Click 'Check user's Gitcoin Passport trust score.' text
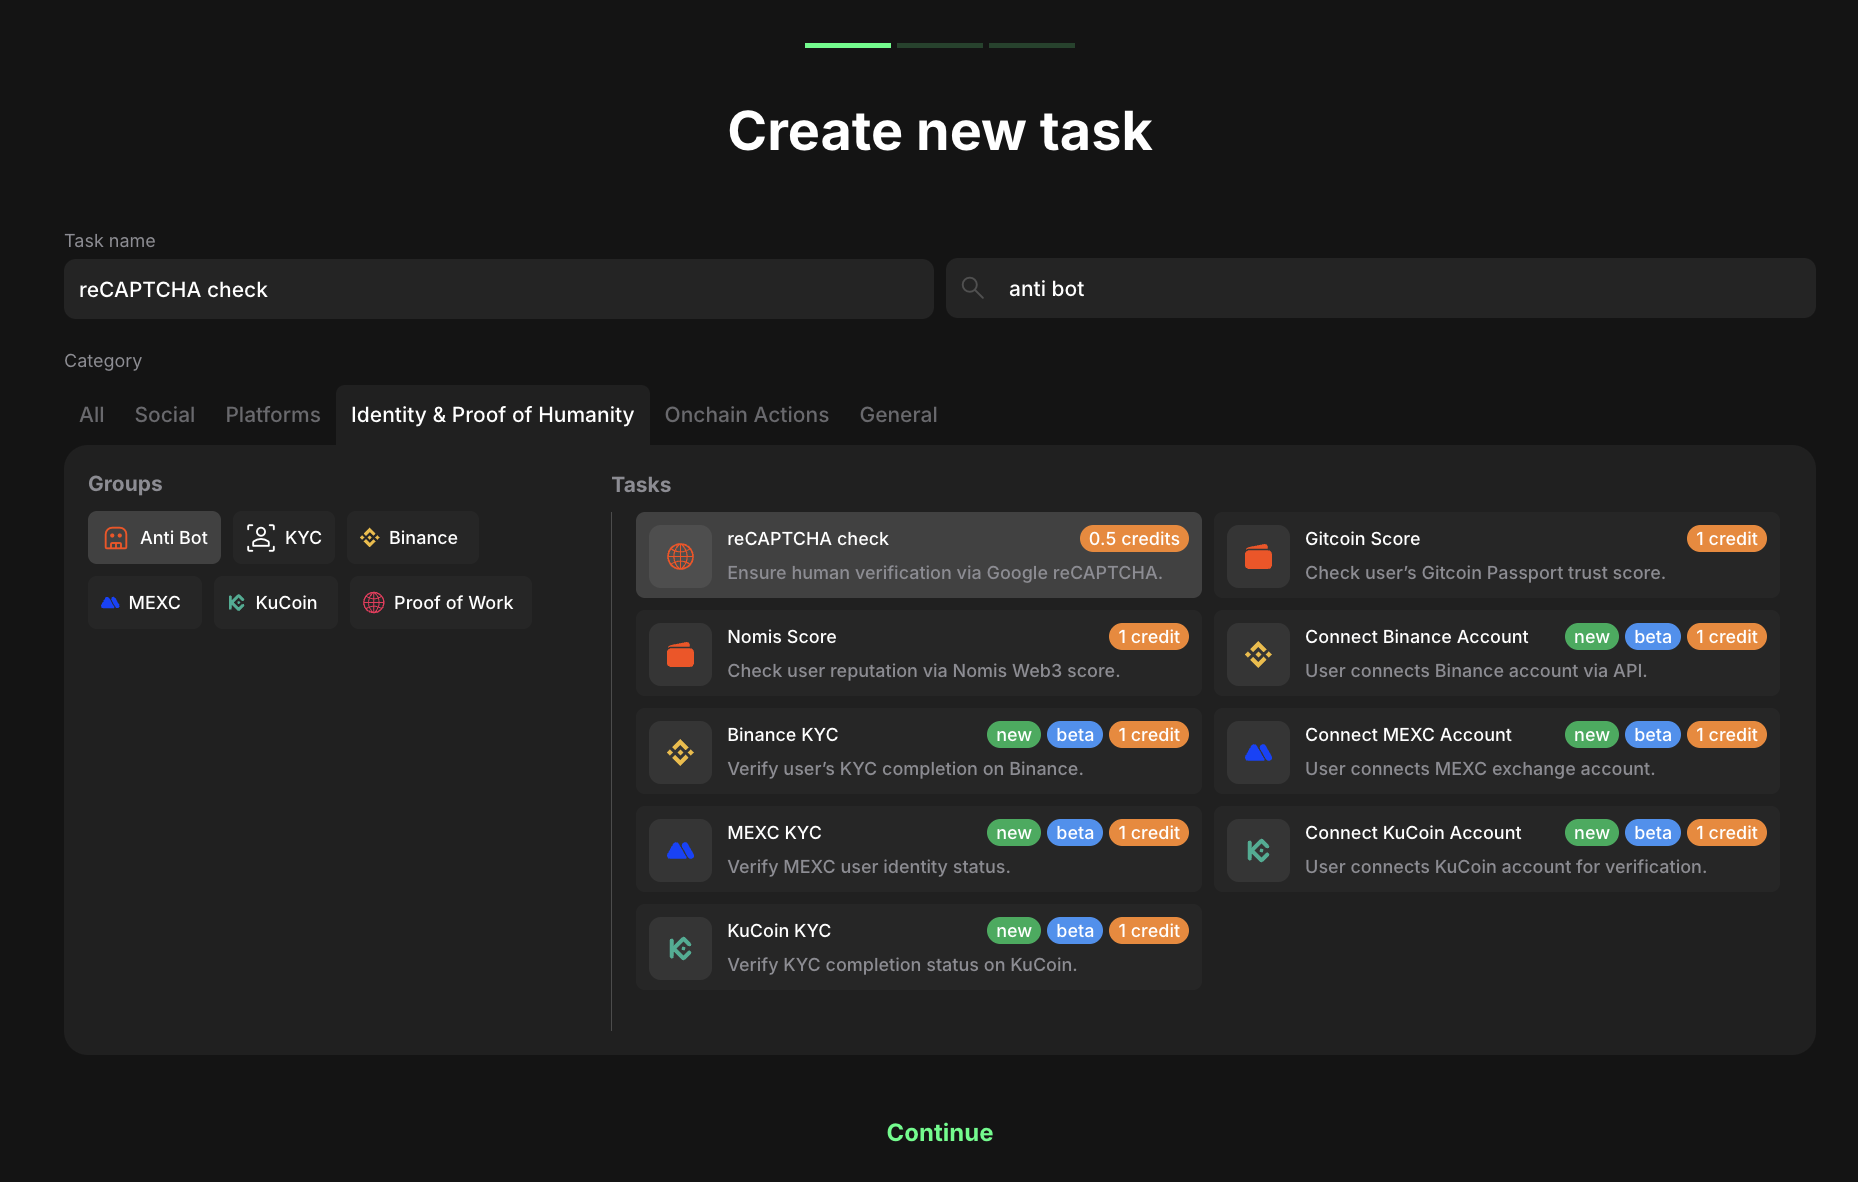1858x1182 pixels. (1485, 573)
